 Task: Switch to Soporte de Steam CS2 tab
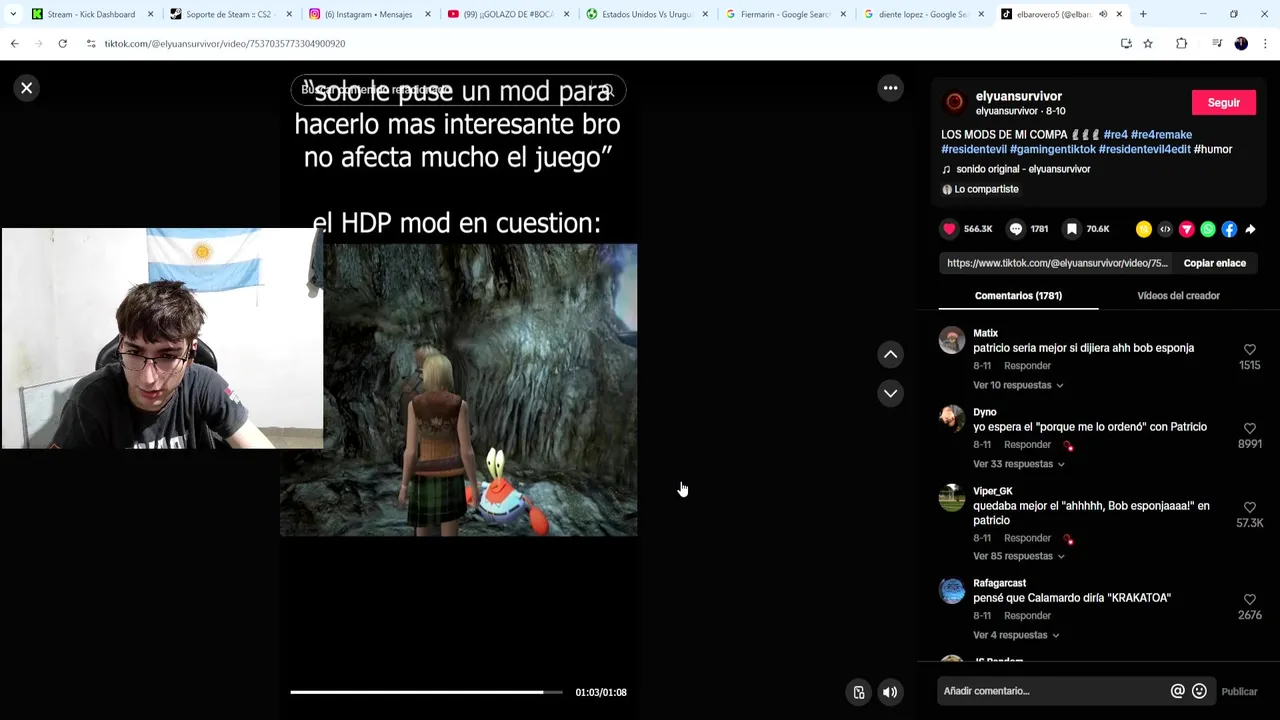[x=229, y=14]
